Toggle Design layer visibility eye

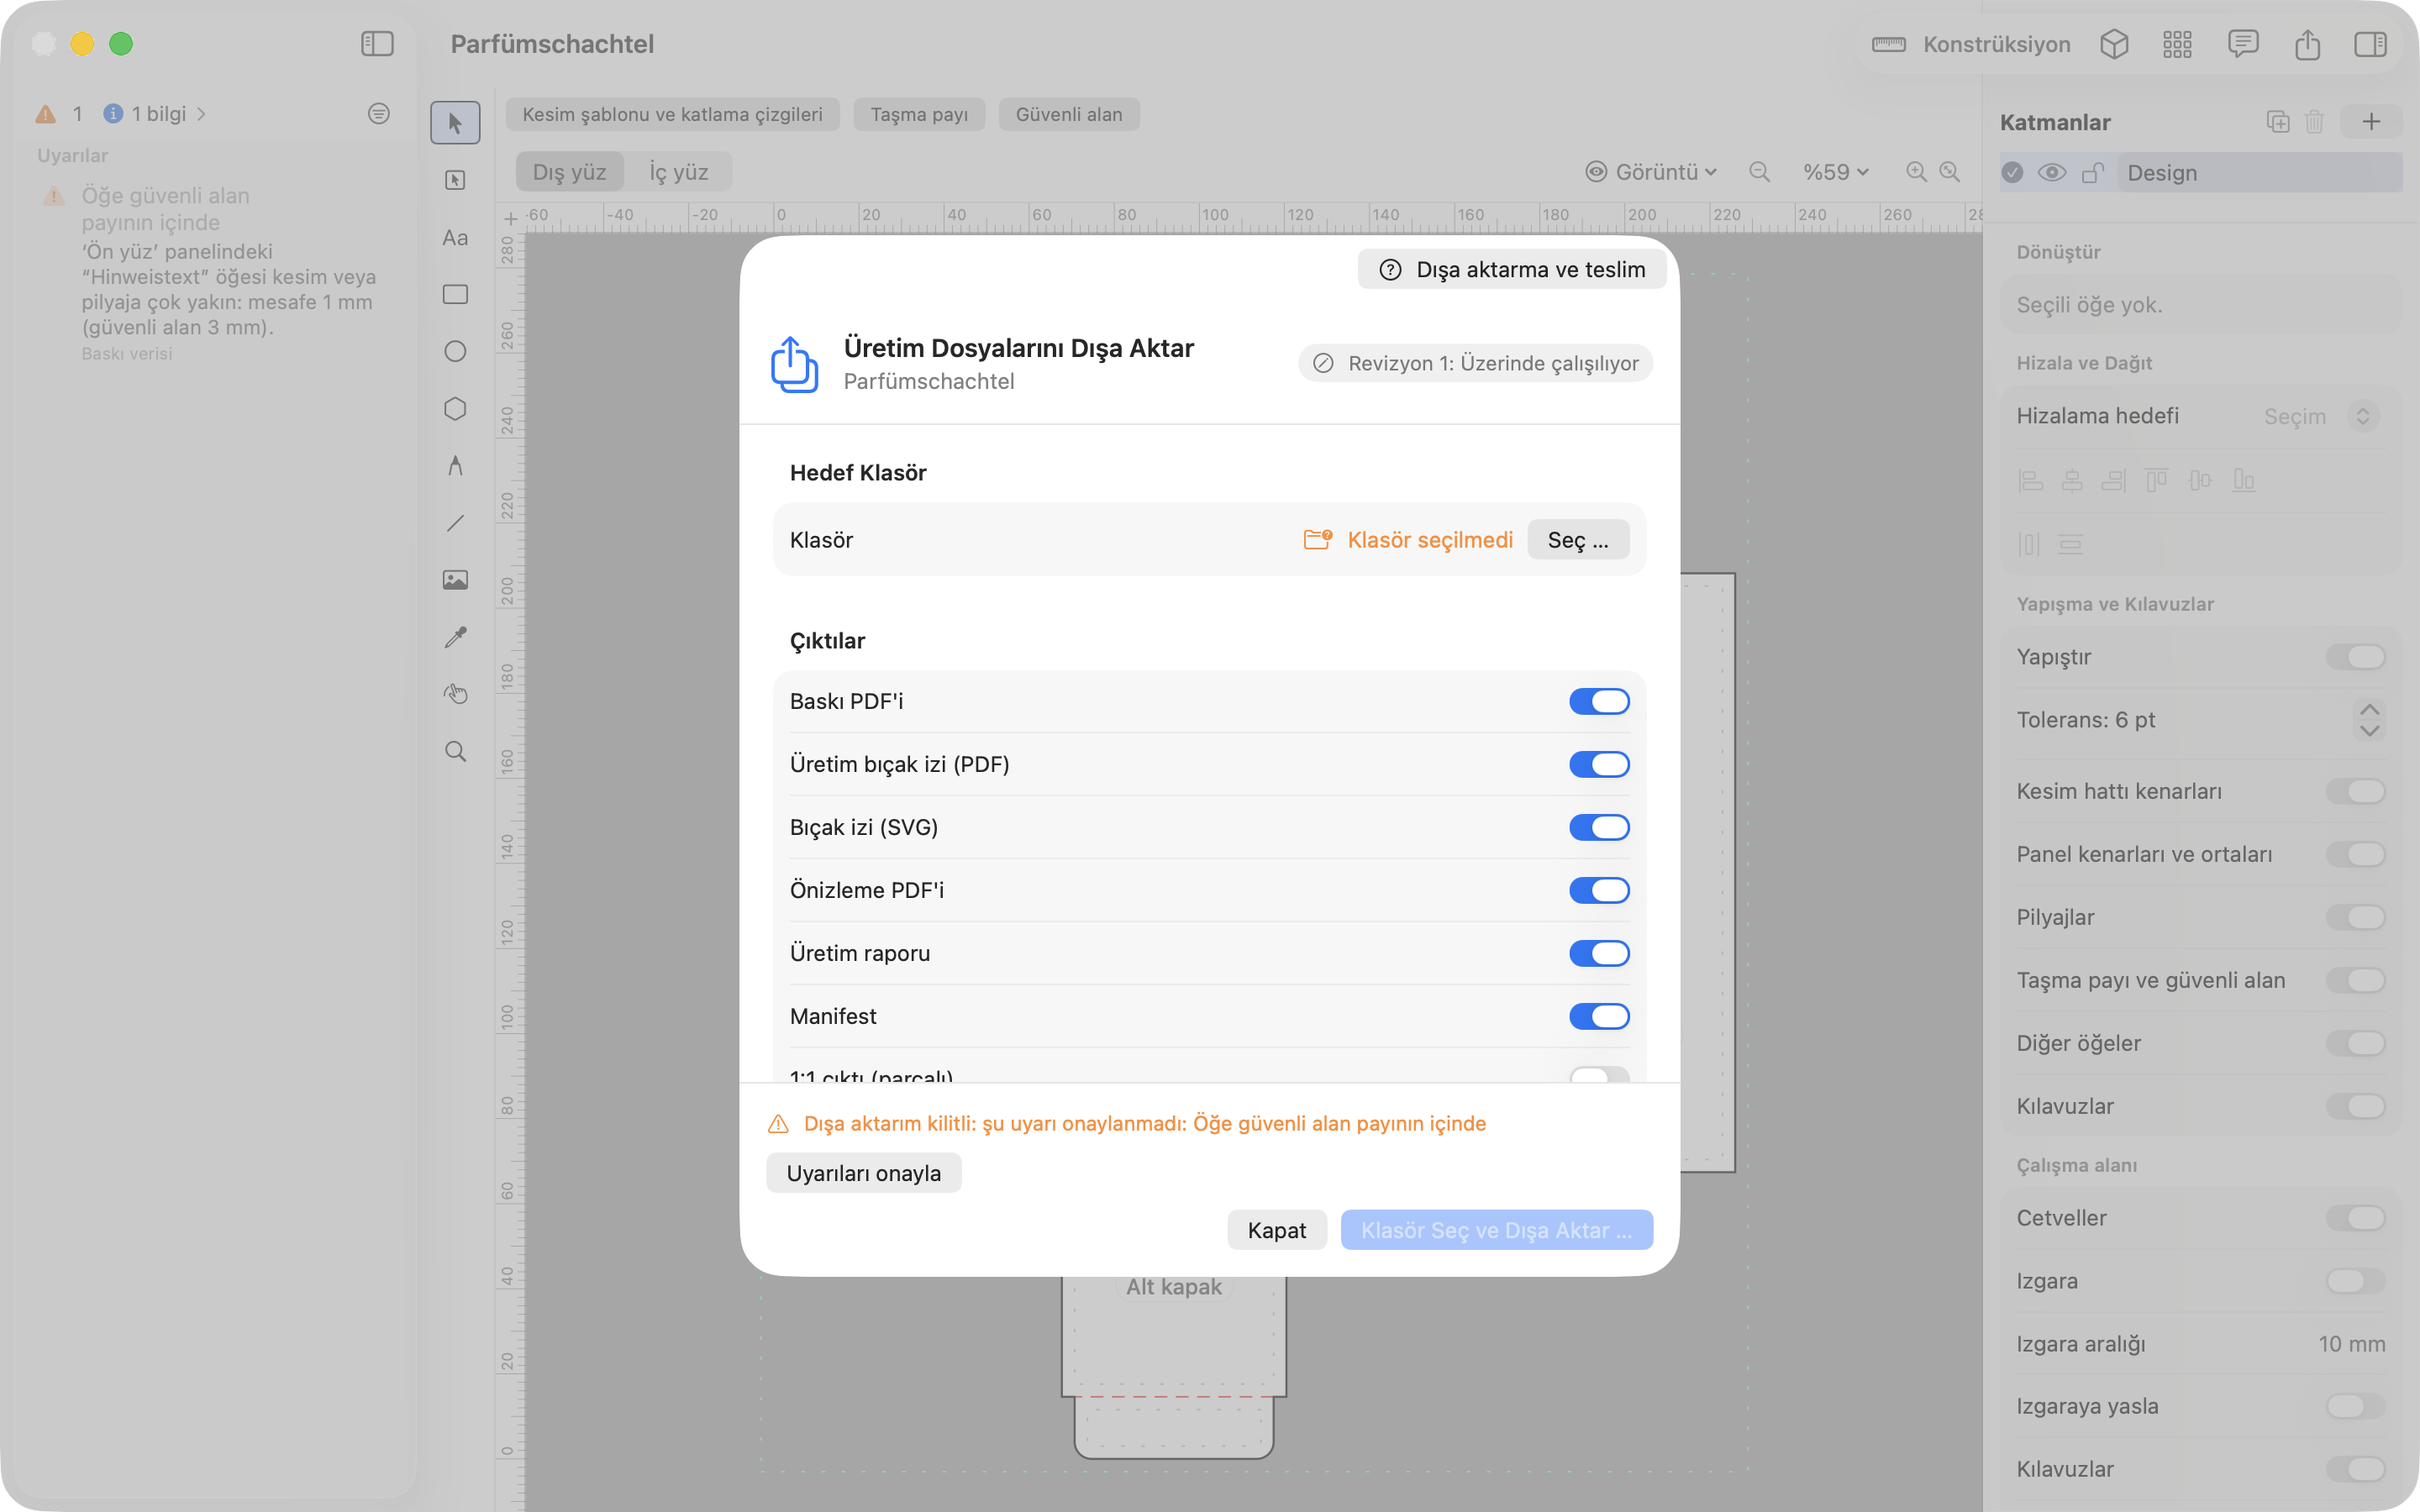(2052, 172)
